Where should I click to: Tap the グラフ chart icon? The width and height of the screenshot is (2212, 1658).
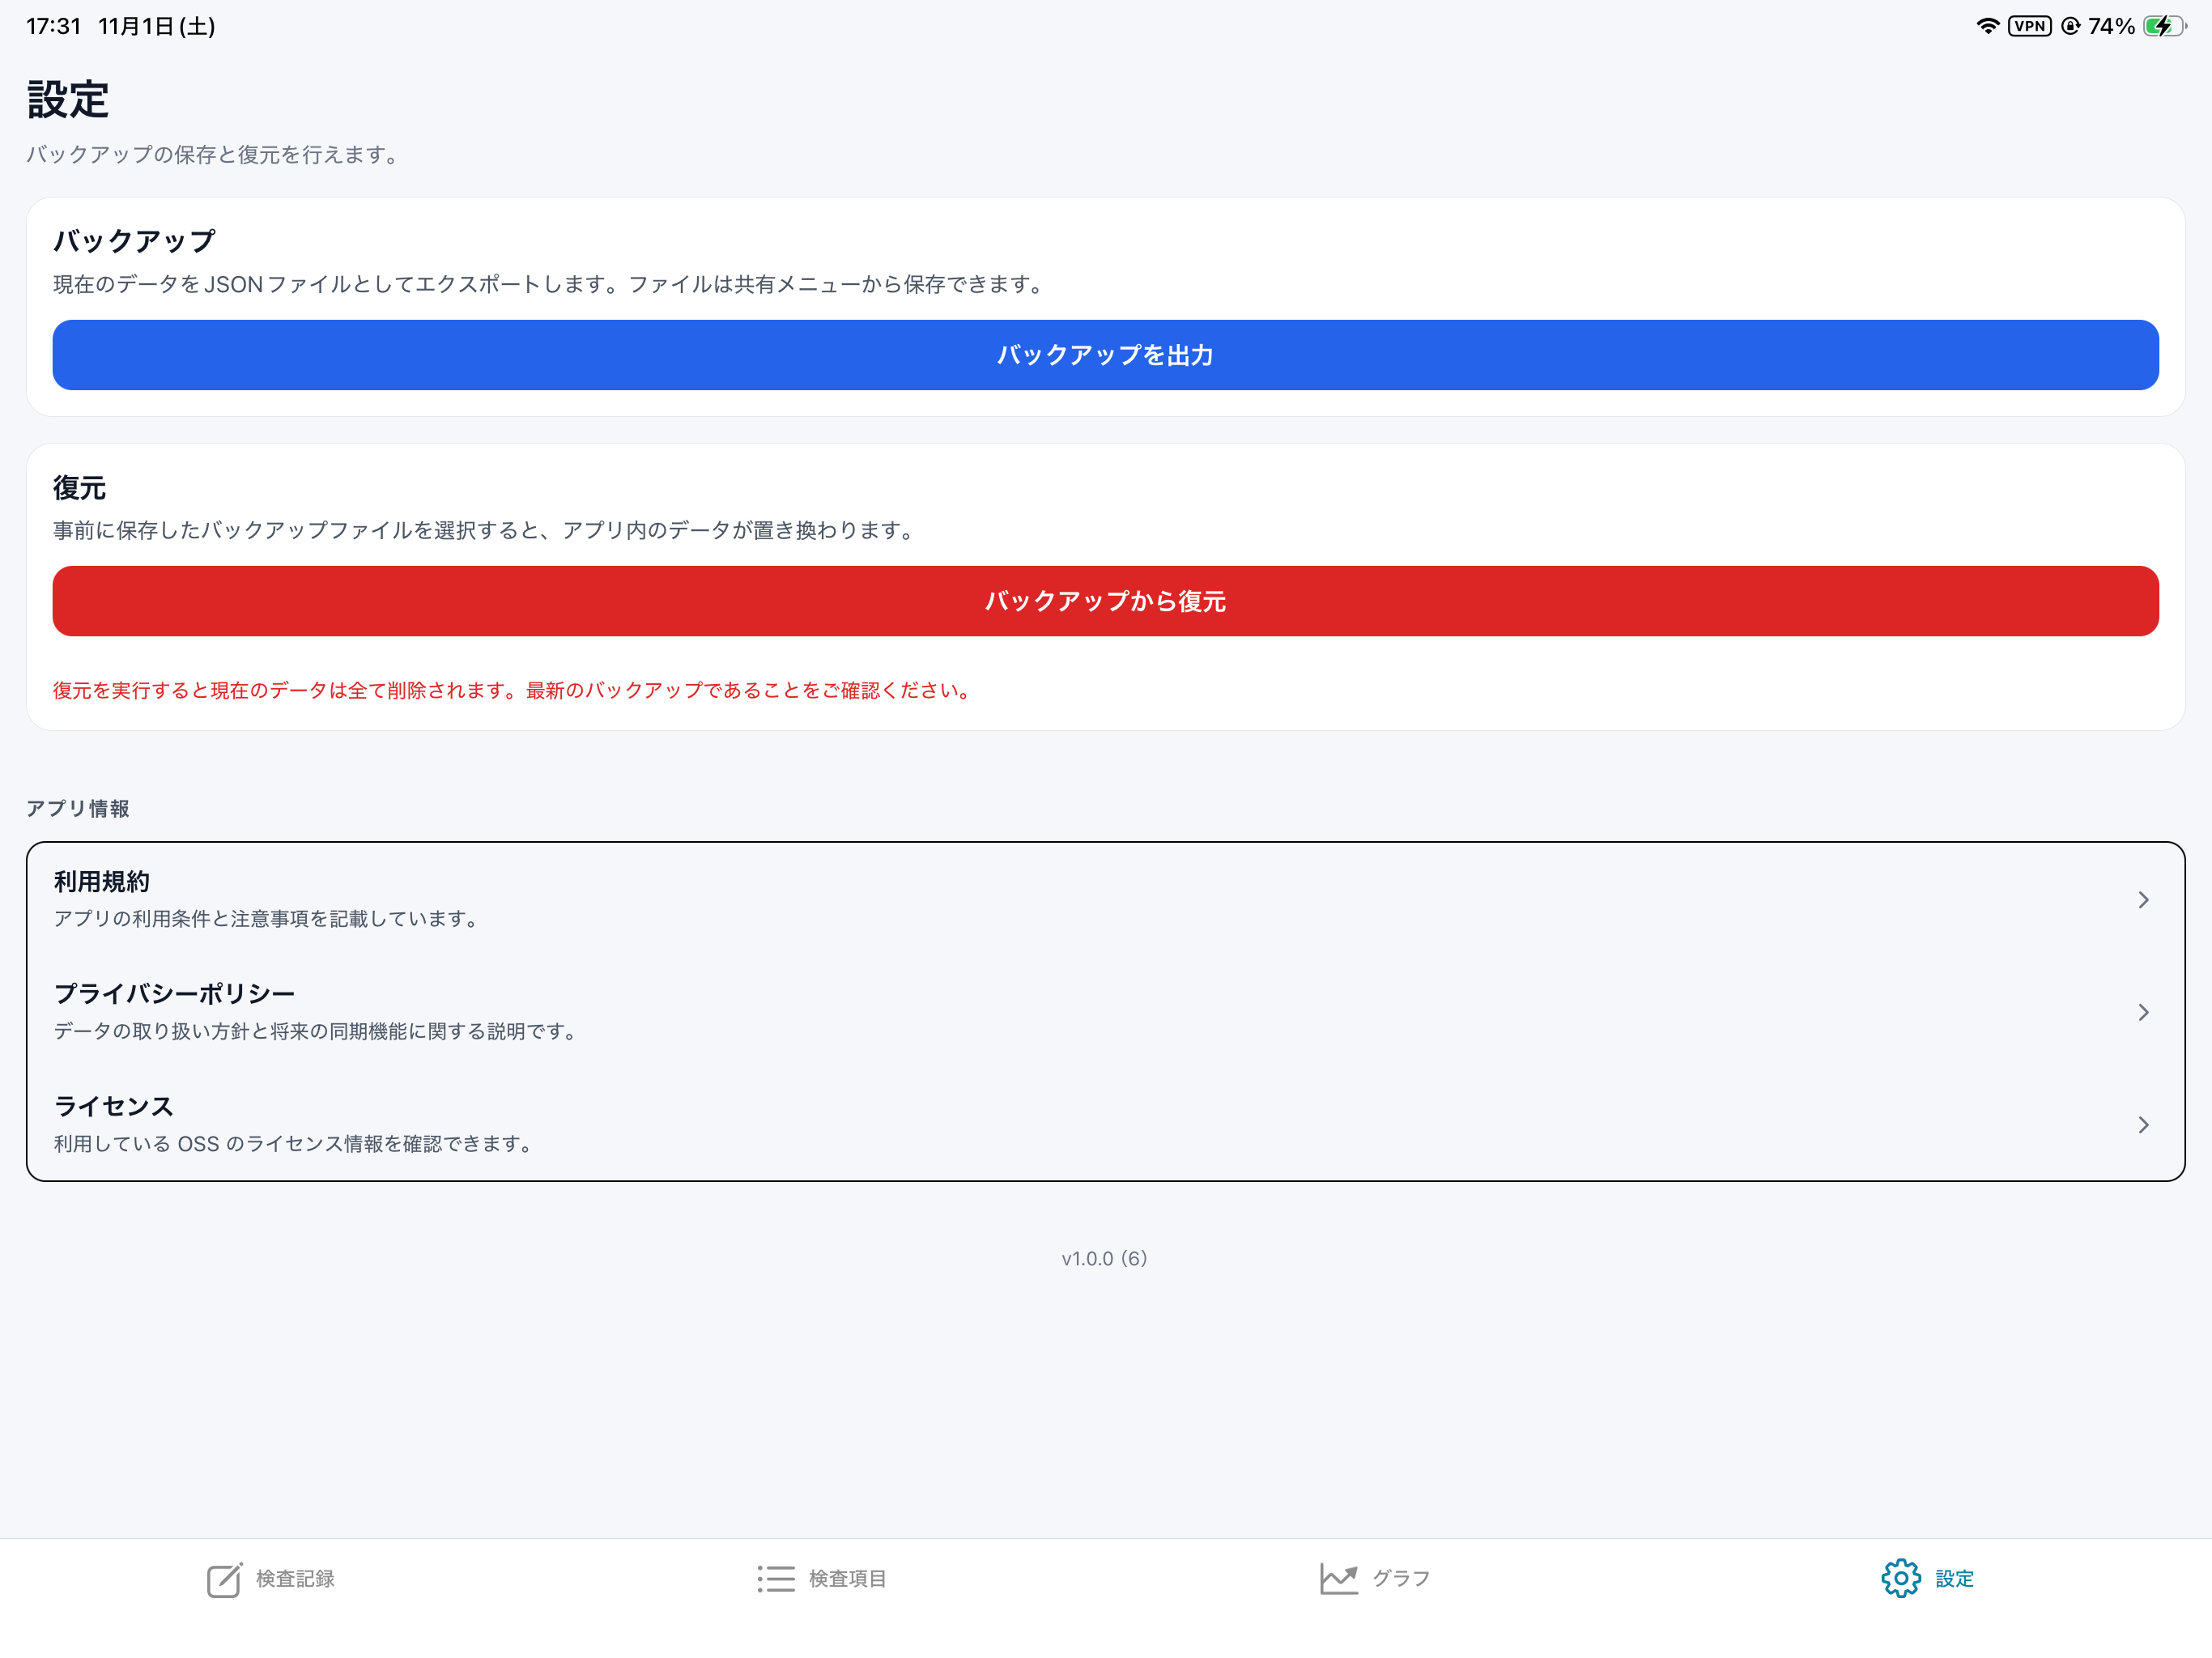[x=1339, y=1579]
